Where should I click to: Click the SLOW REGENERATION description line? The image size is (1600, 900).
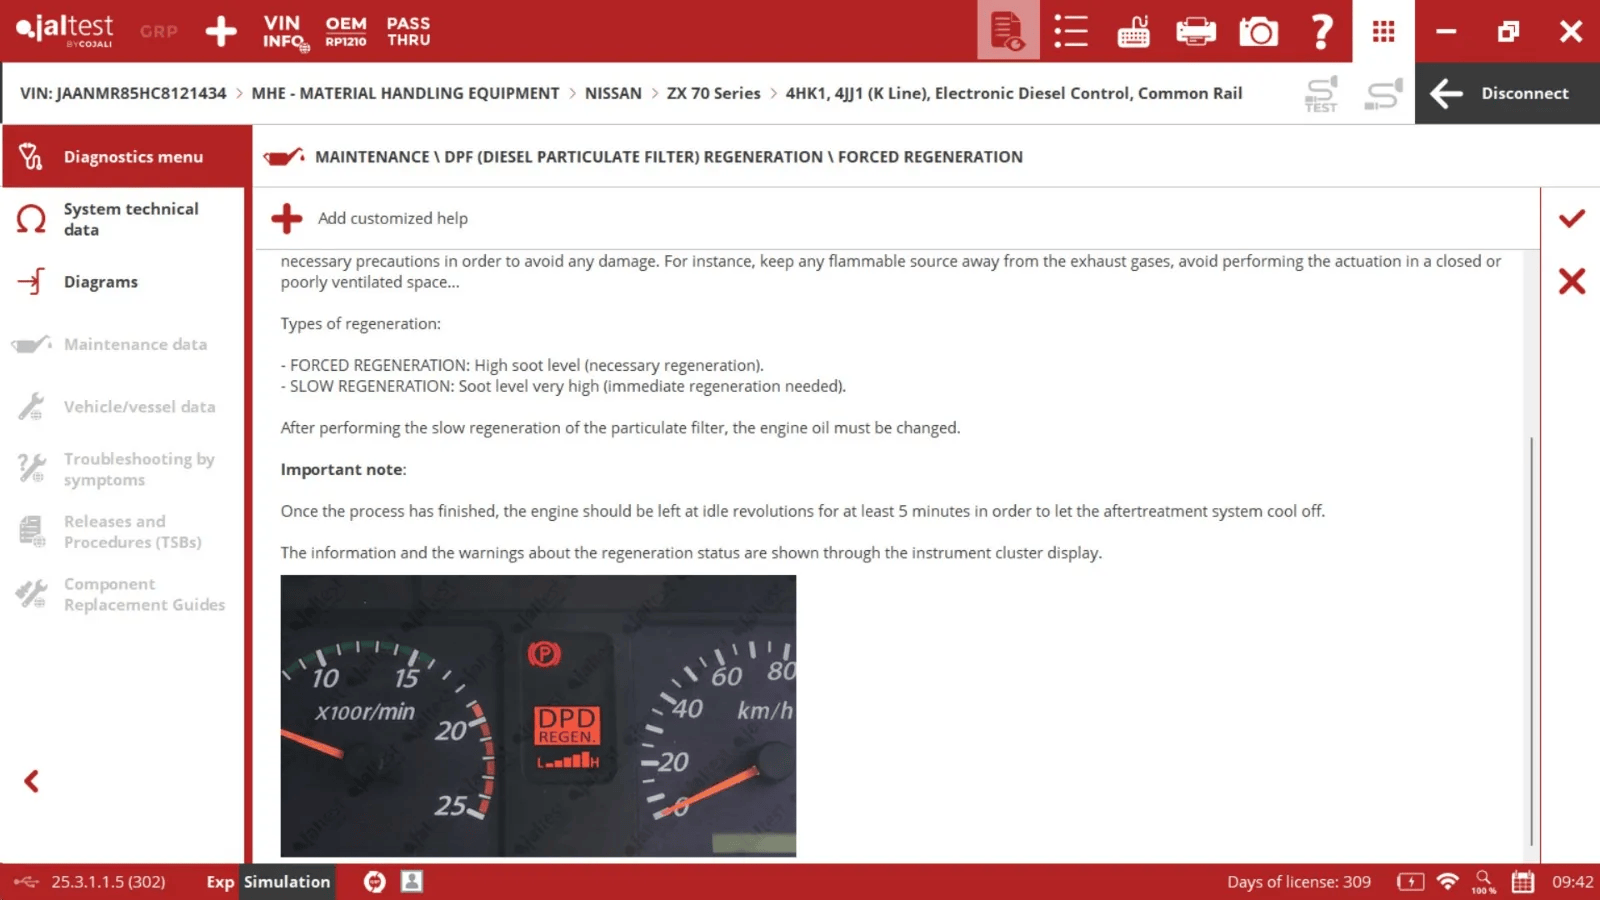(563, 386)
